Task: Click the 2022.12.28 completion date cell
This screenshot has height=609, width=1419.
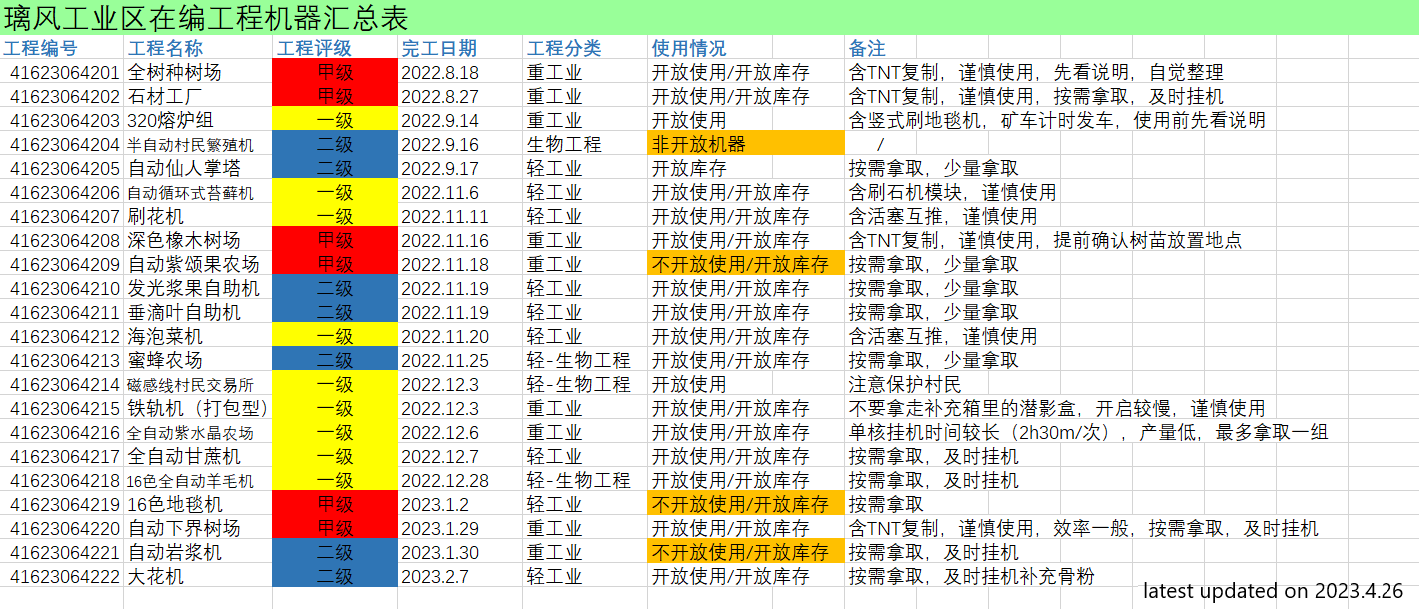Action: (x=444, y=480)
